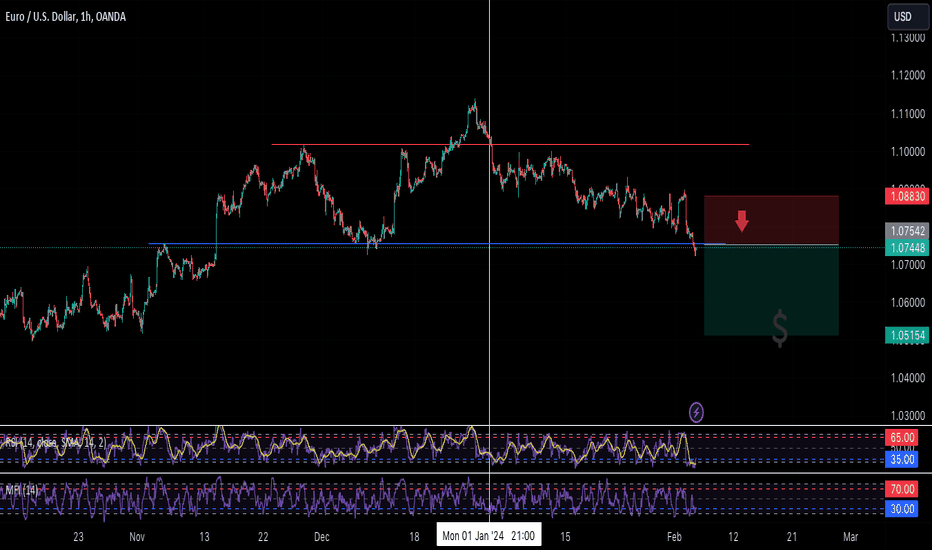
Task: Click the purple lightning event icon
Action: (696, 412)
